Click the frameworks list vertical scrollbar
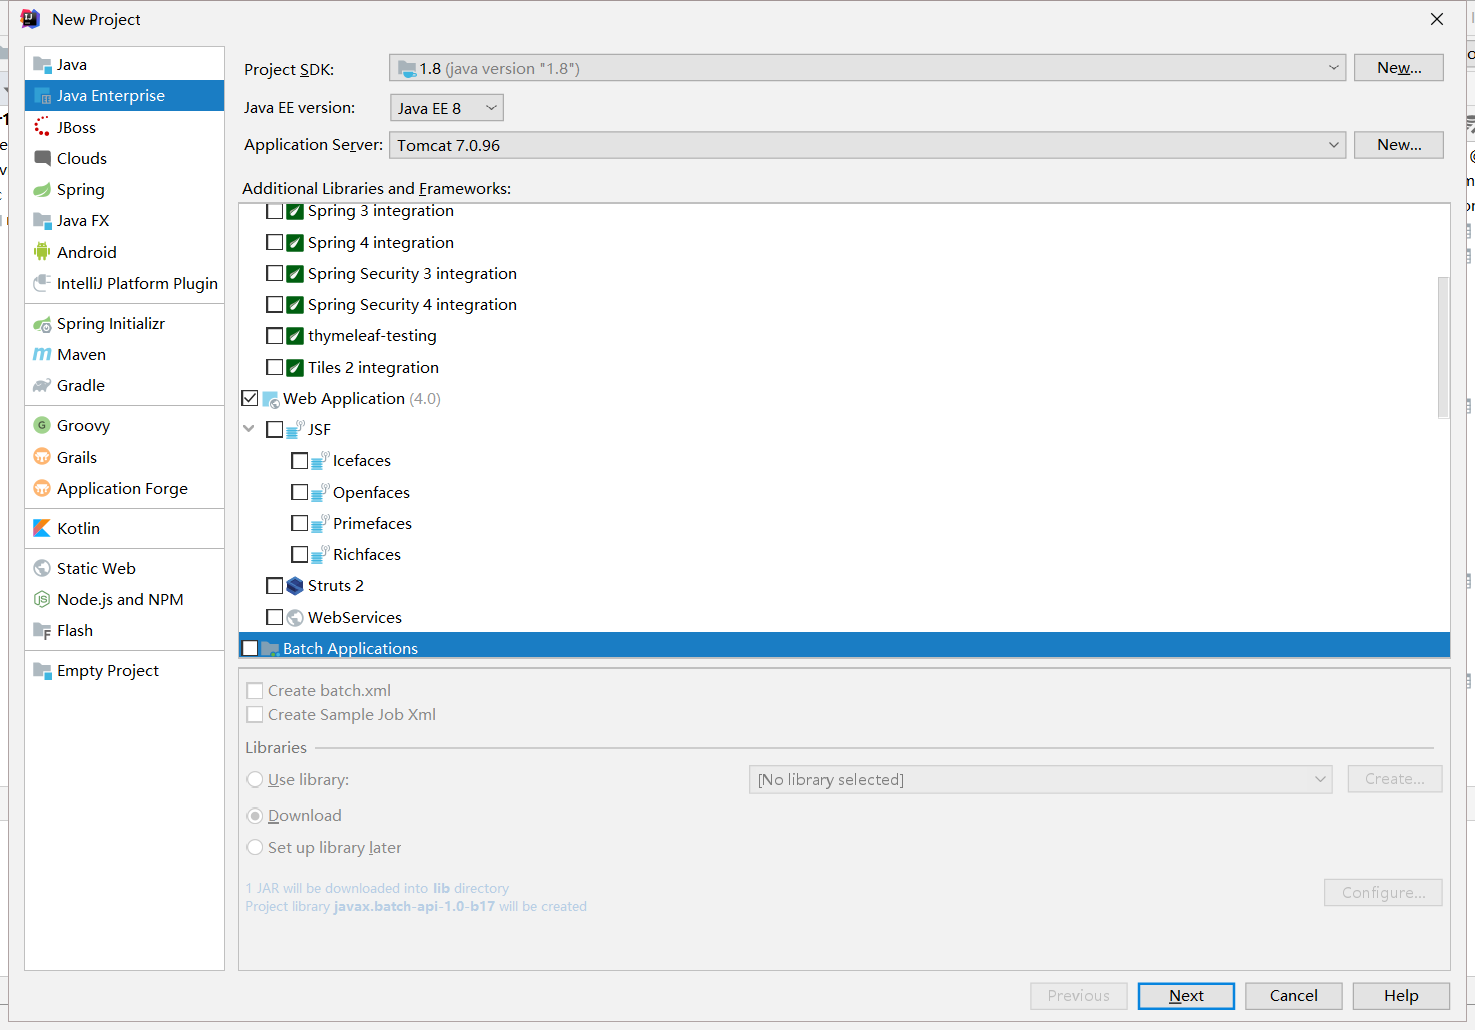Viewport: 1475px width, 1030px height. pos(1443,347)
